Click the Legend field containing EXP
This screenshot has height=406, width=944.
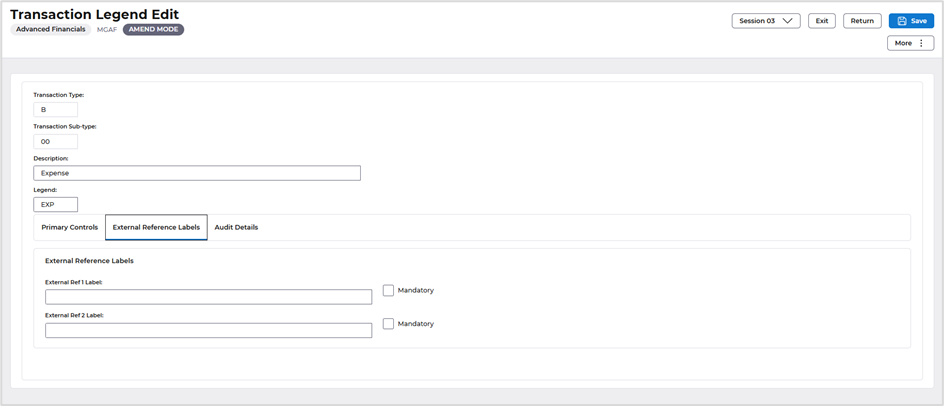pyautogui.click(x=55, y=205)
